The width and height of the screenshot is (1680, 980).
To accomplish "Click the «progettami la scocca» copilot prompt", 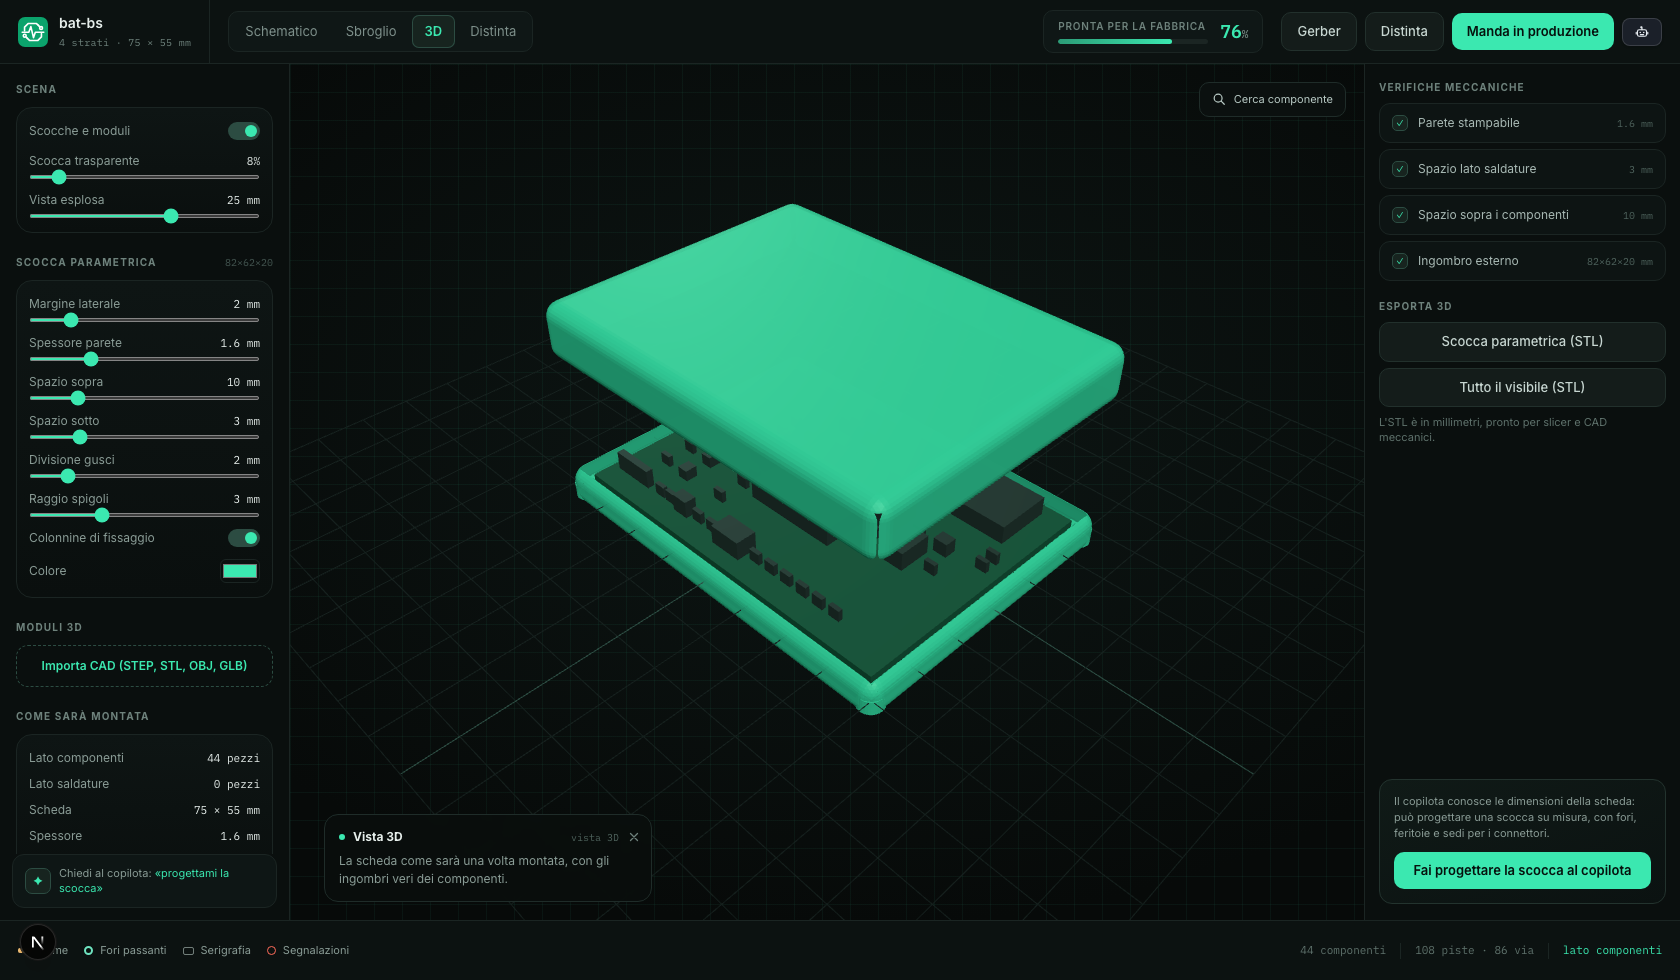I will (x=144, y=881).
